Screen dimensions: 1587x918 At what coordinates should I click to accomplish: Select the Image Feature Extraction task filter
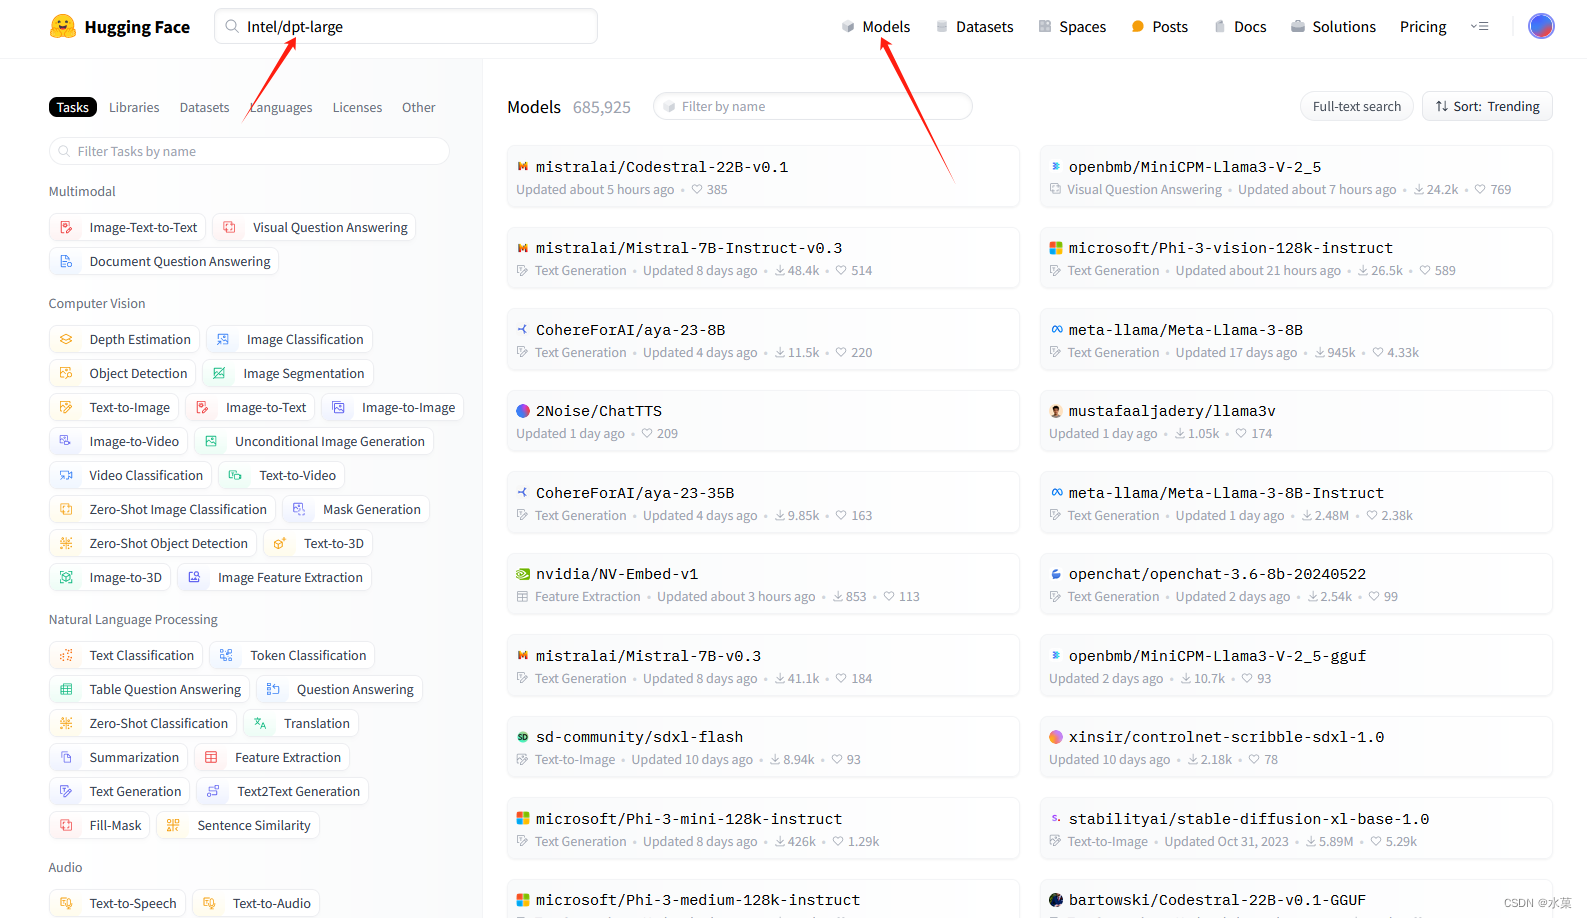click(275, 577)
